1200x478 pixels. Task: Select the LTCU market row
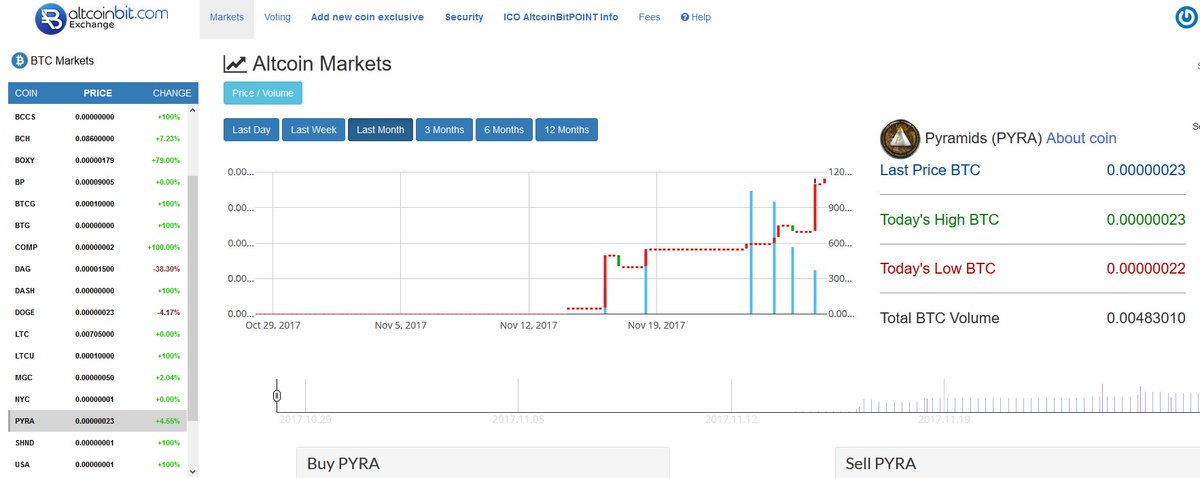97,356
